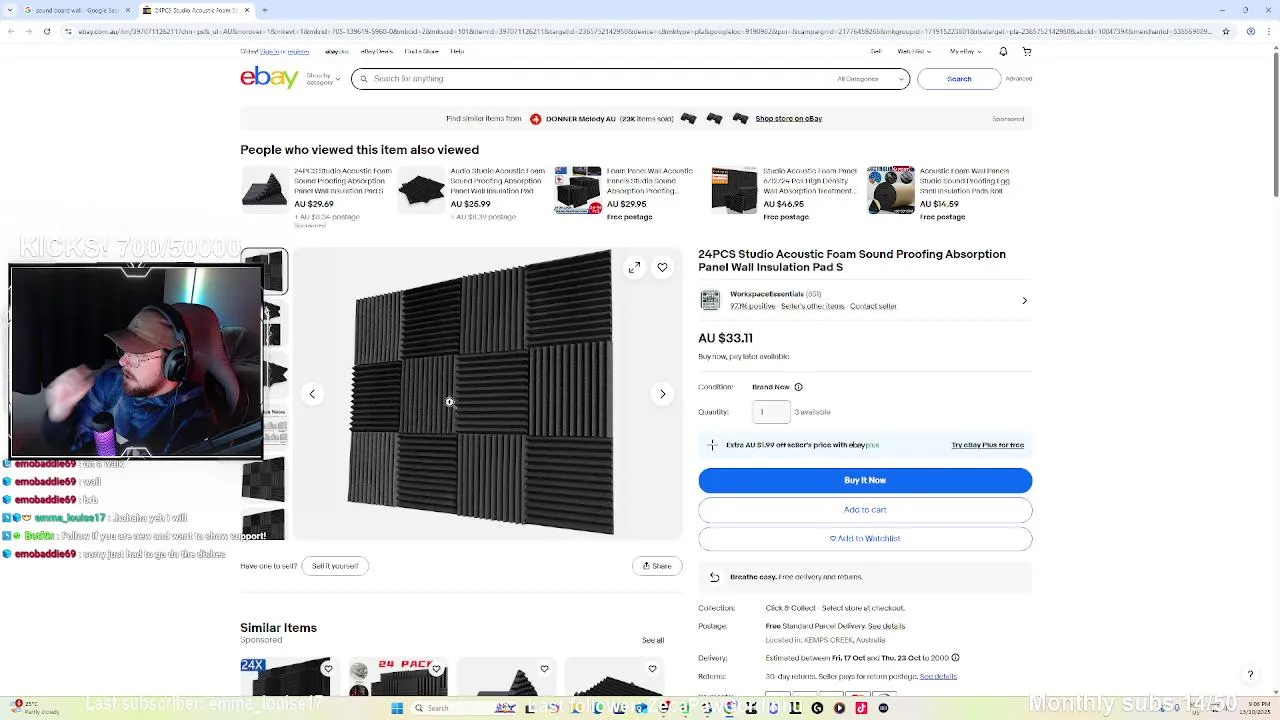
Task: Click the DONNER Melody AU store logo
Action: click(x=536, y=119)
